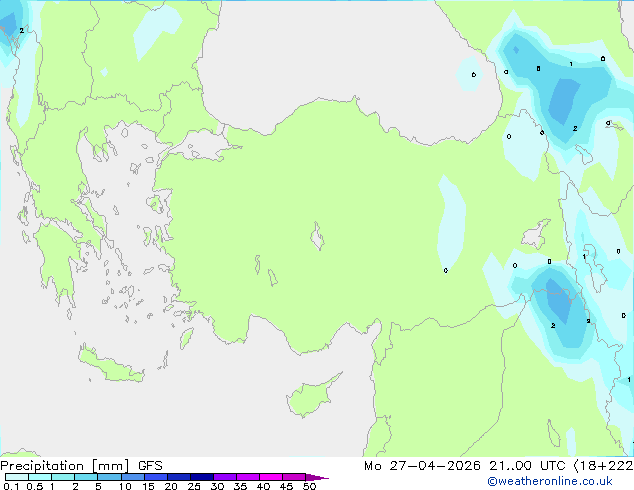Click the 25–30 mm navy legend swatch
The height and width of the screenshot is (490, 634).
(x=202, y=477)
